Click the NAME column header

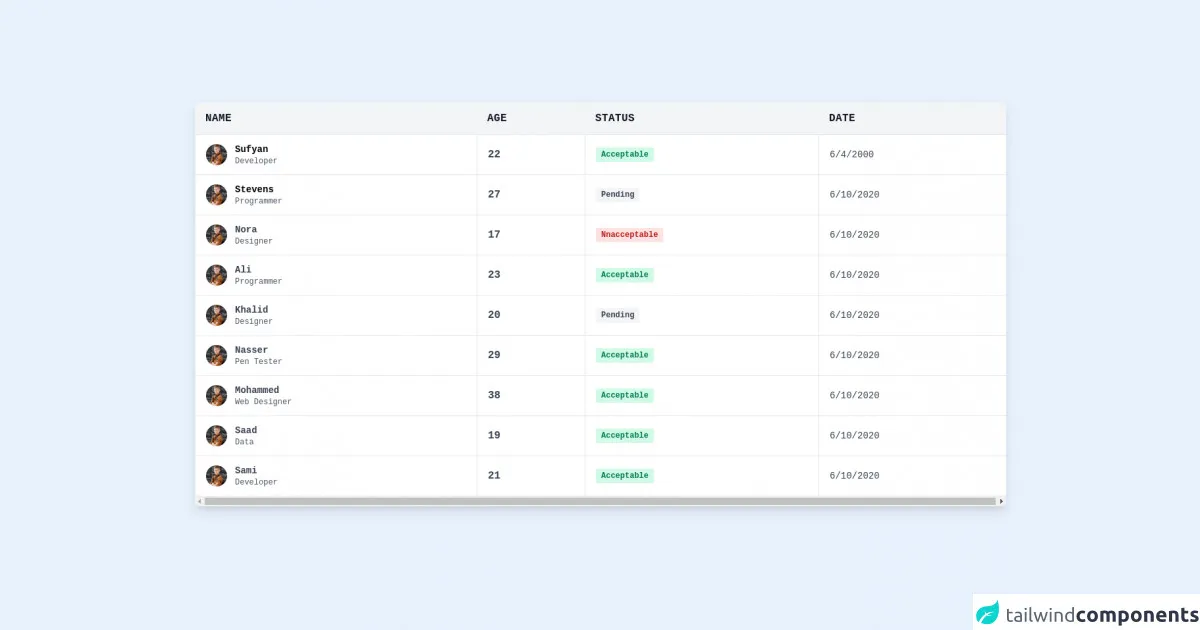tap(218, 118)
